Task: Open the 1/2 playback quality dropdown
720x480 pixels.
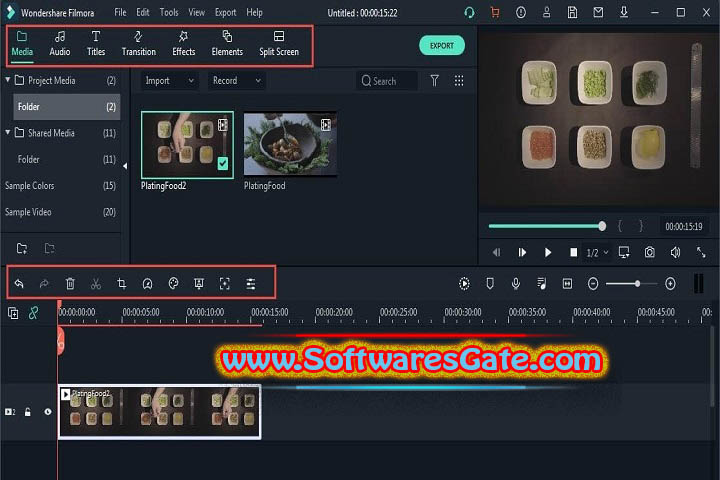Action: (x=597, y=253)
